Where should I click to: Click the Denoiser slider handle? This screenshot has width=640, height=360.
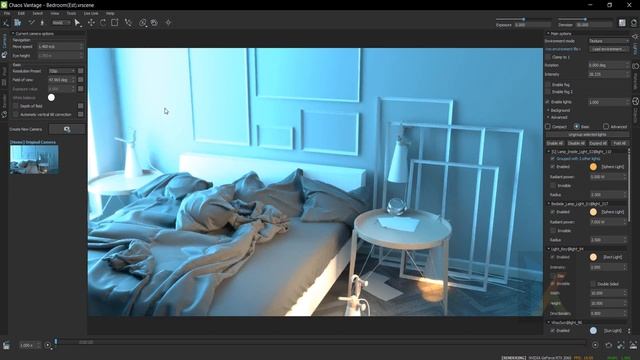(x=585, y=19)
